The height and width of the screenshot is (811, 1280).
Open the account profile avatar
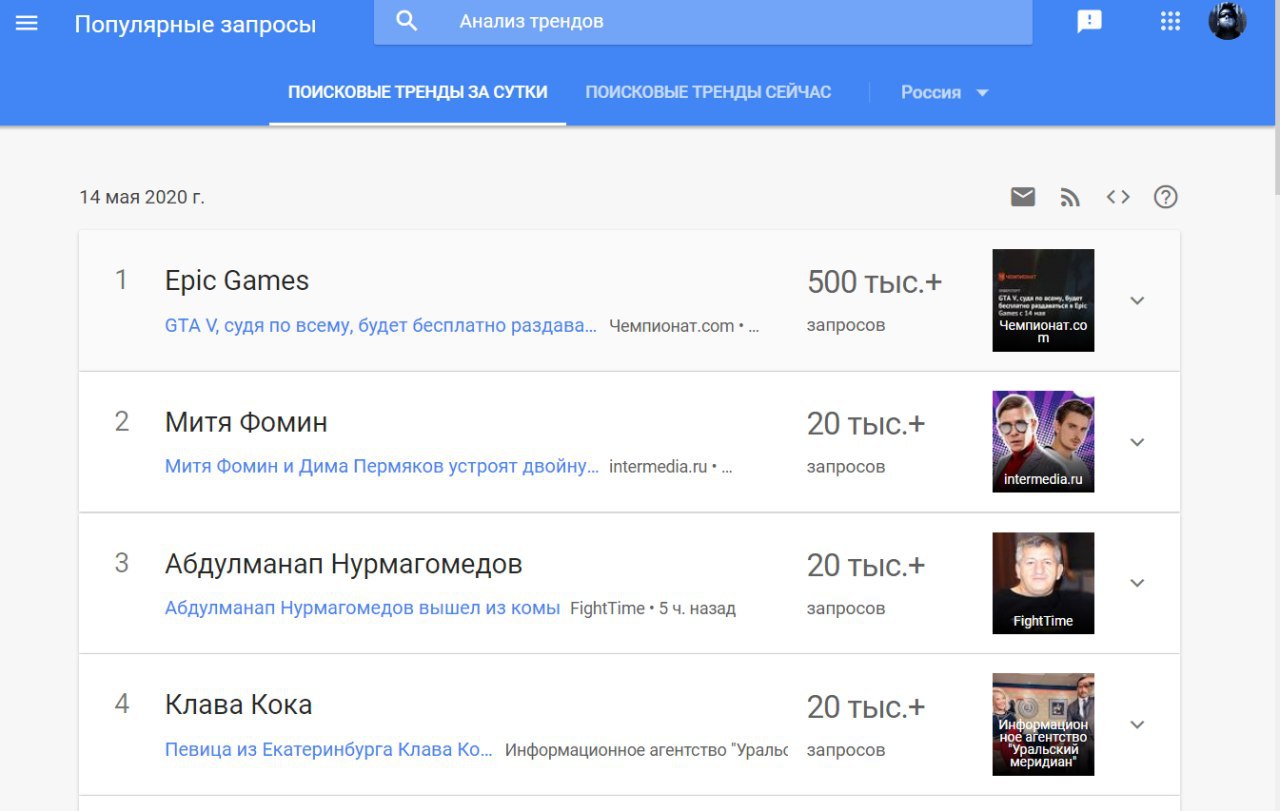1227,21
